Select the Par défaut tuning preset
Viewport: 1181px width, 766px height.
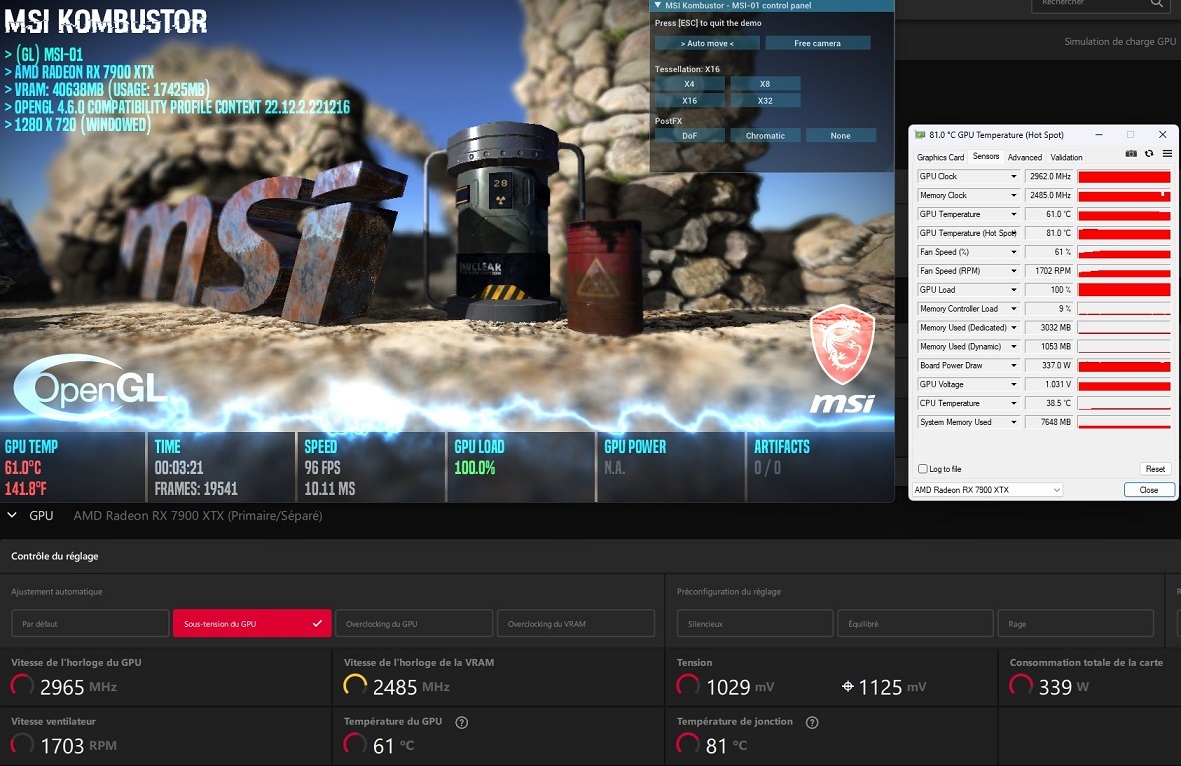click(x=90, y=624)
